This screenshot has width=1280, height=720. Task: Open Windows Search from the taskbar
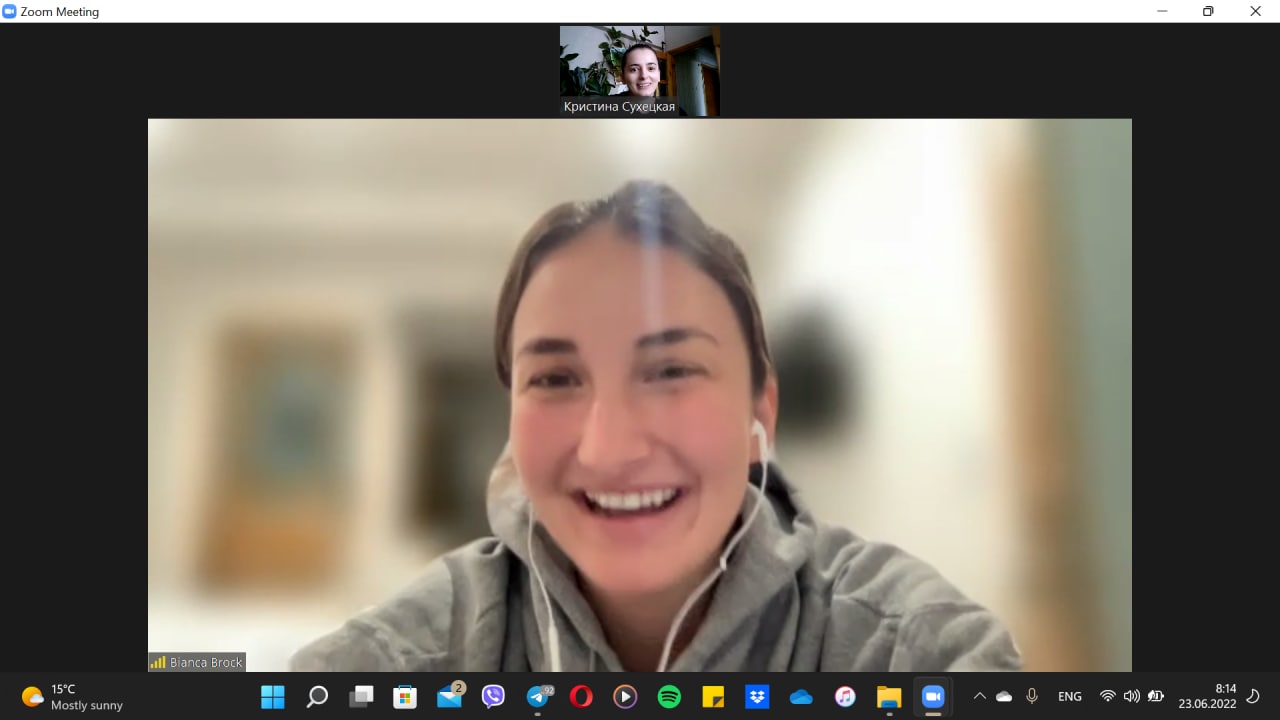[x=317, y=697]
